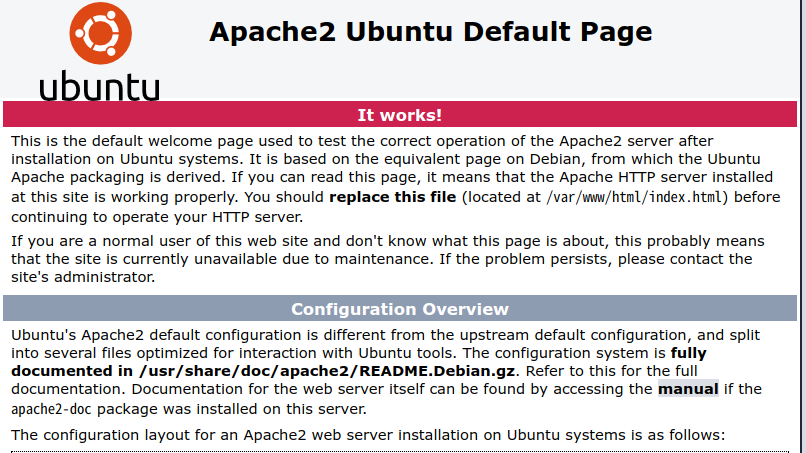Click the It works! banner heading
Image resolution: width=806 pixels, height=453 pixels.
(400, 115)
